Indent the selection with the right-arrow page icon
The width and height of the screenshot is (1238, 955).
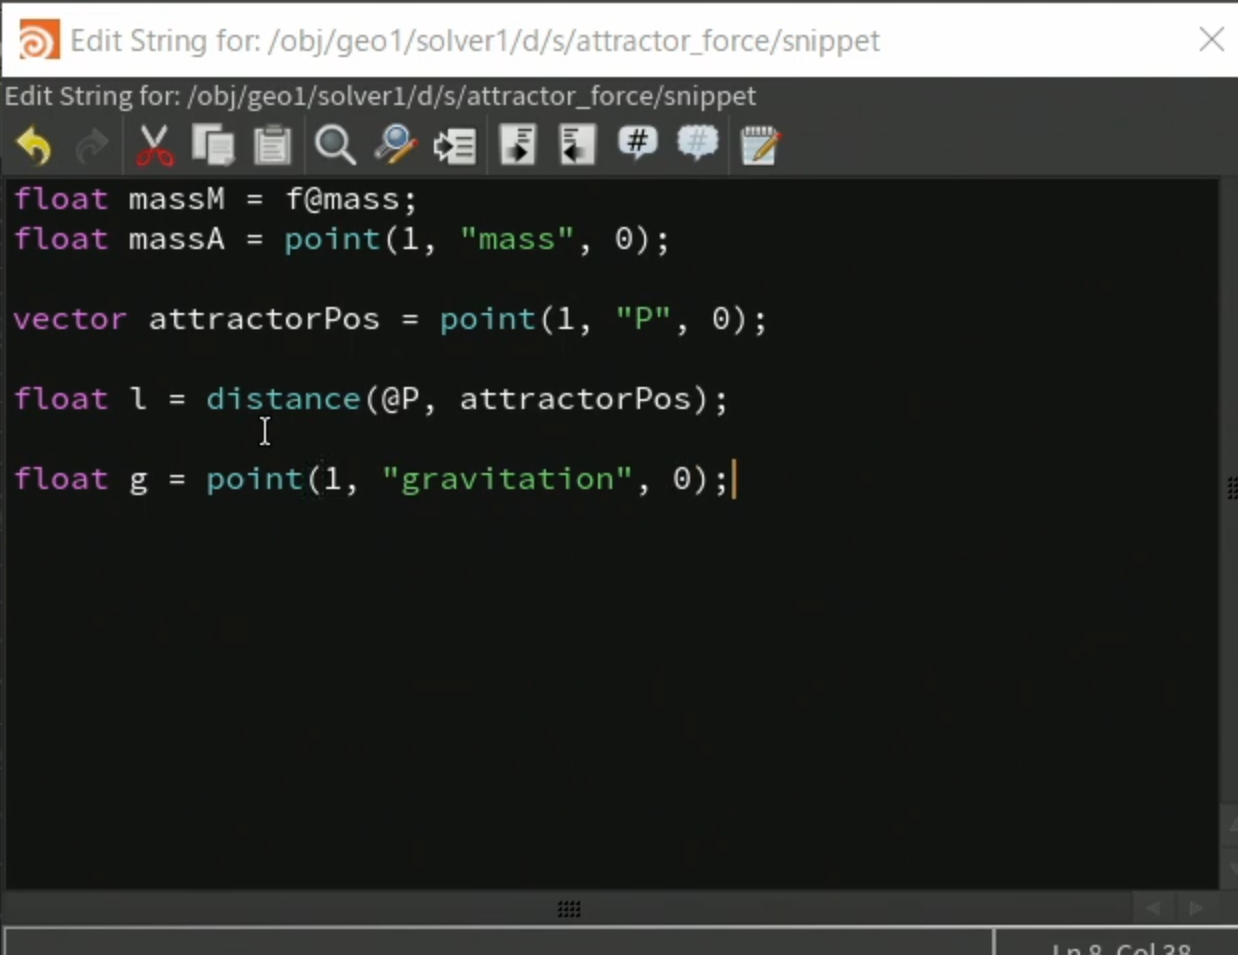coord(518,146)
